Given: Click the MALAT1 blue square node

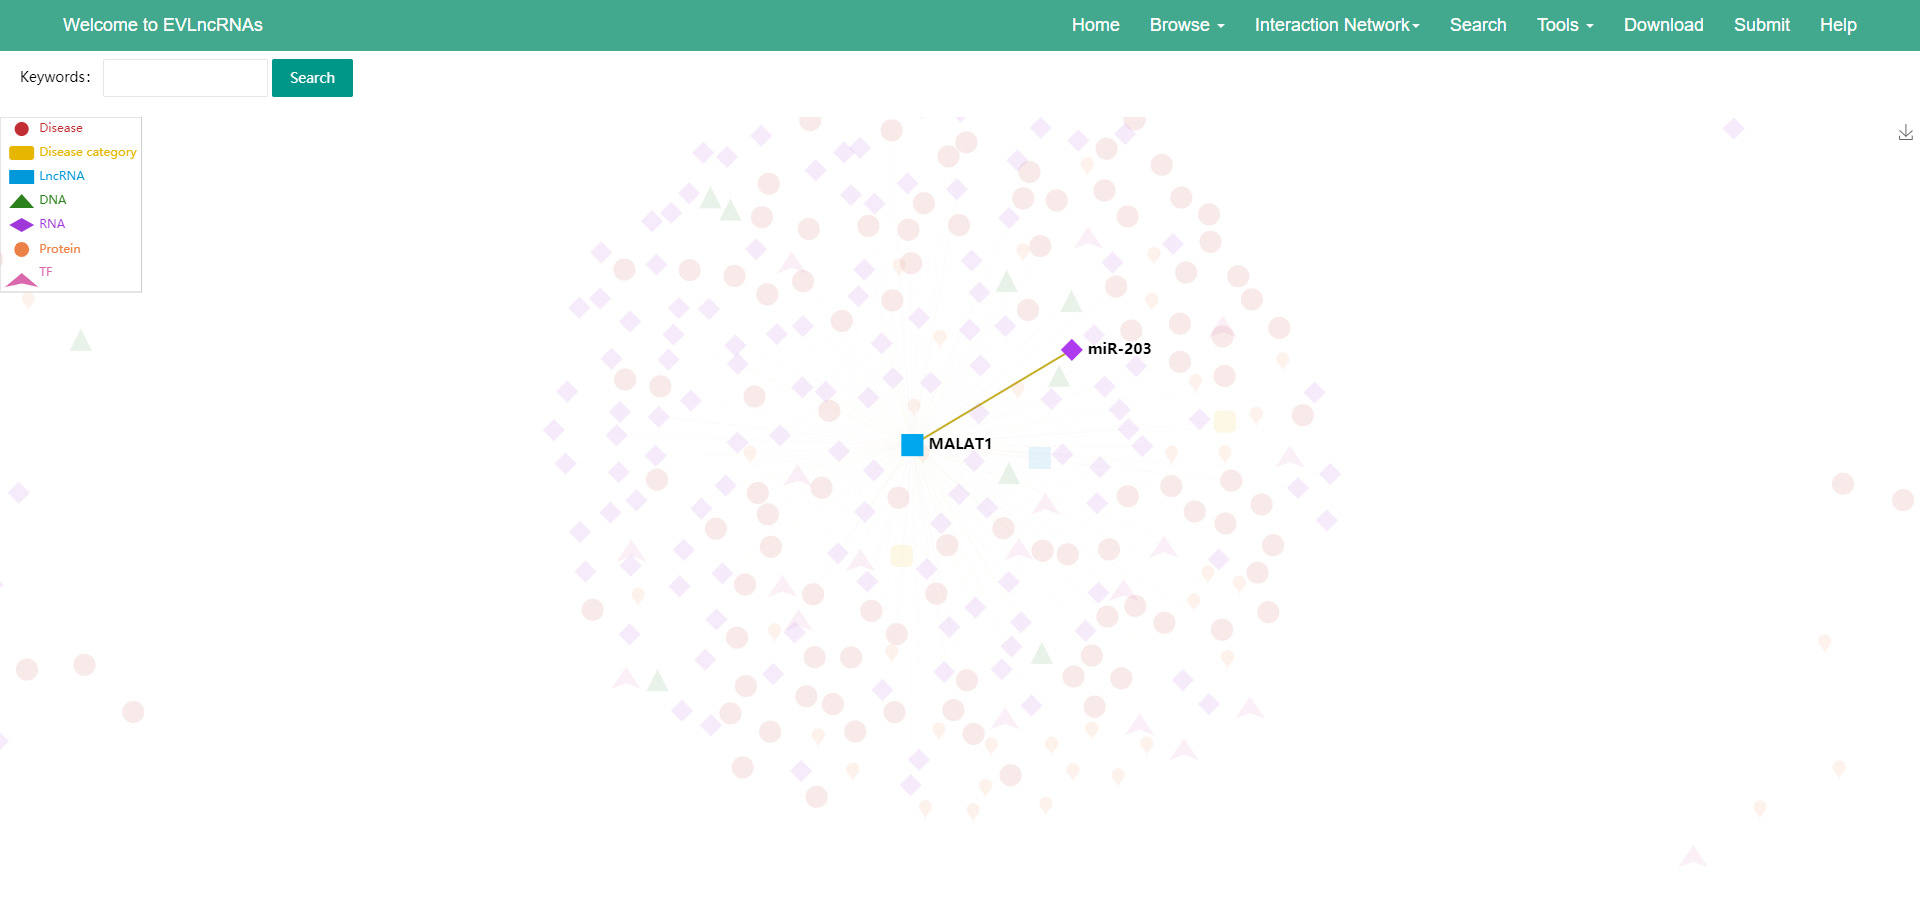Looking at the screenshot, I should point(912,445).
